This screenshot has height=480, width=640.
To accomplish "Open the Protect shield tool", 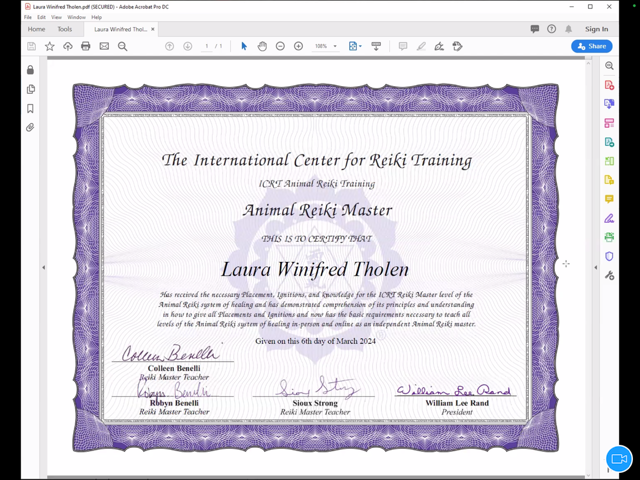I will click(609, 256).
